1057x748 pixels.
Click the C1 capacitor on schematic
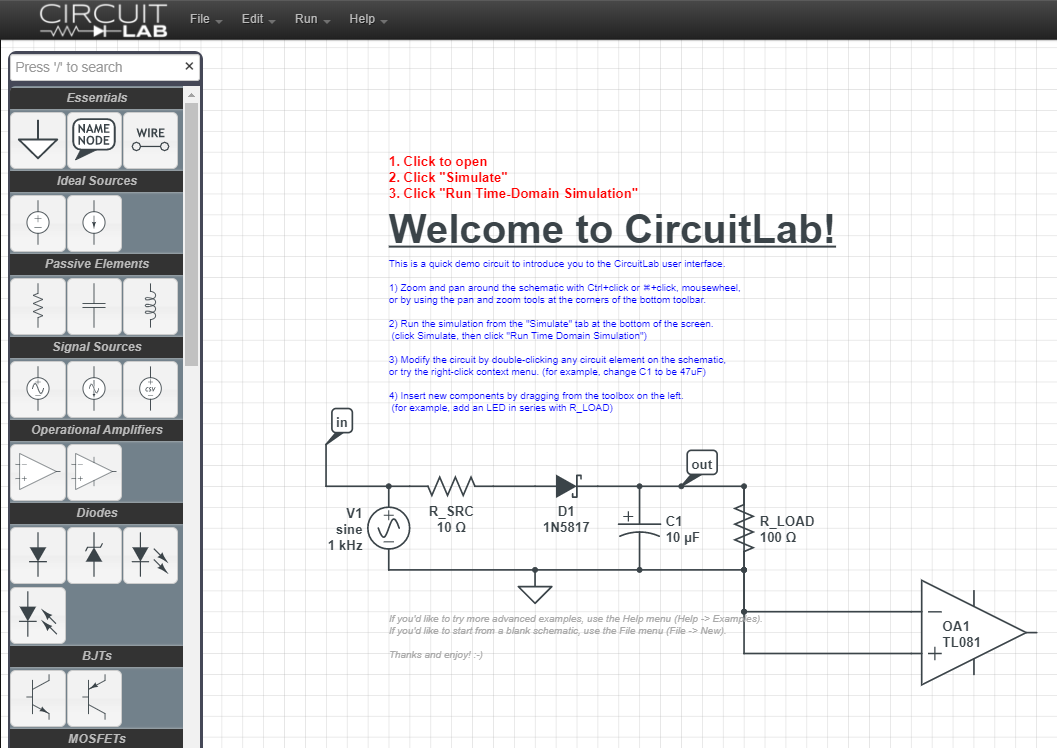639,528
